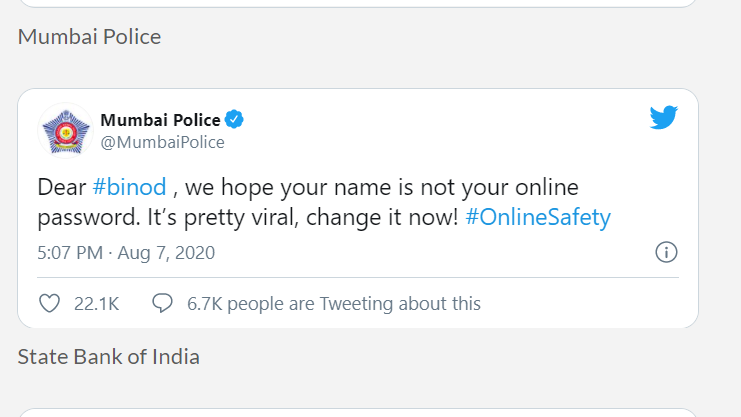
Task: Click the embedded tweet card below State Bank
Action: (x=357, y=411)
